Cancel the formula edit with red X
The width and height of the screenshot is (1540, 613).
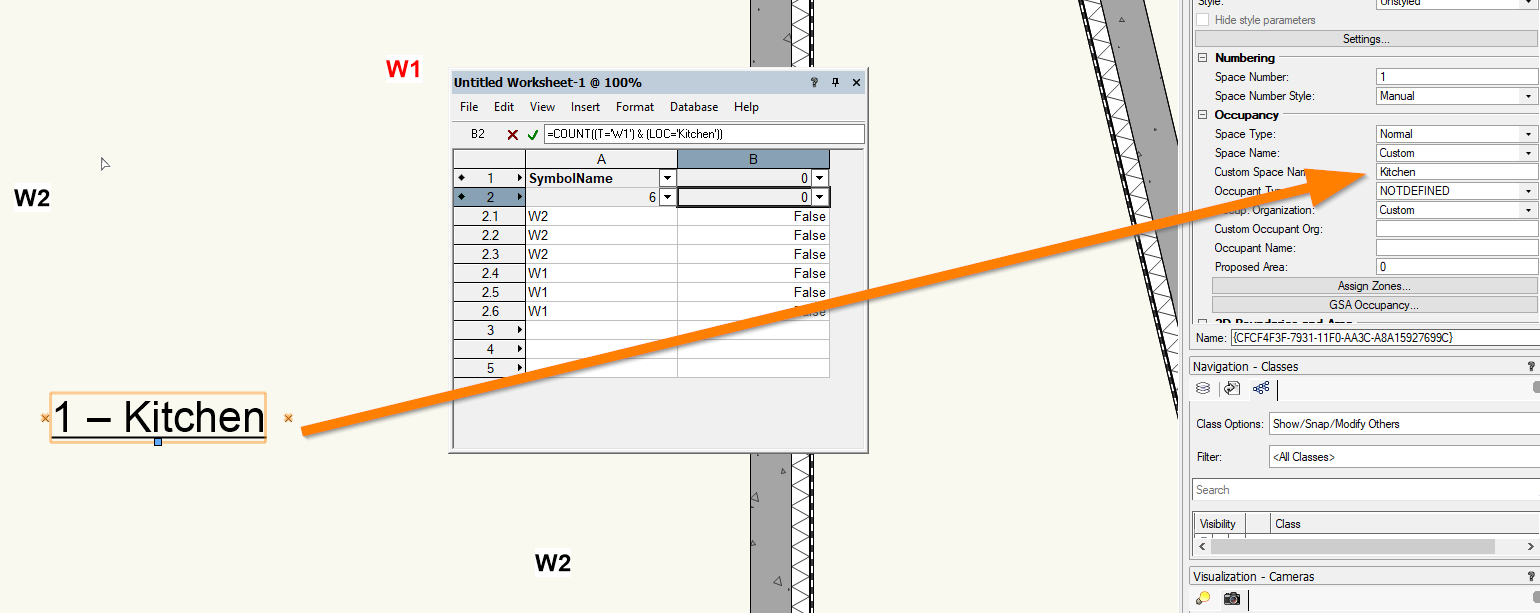512,134
